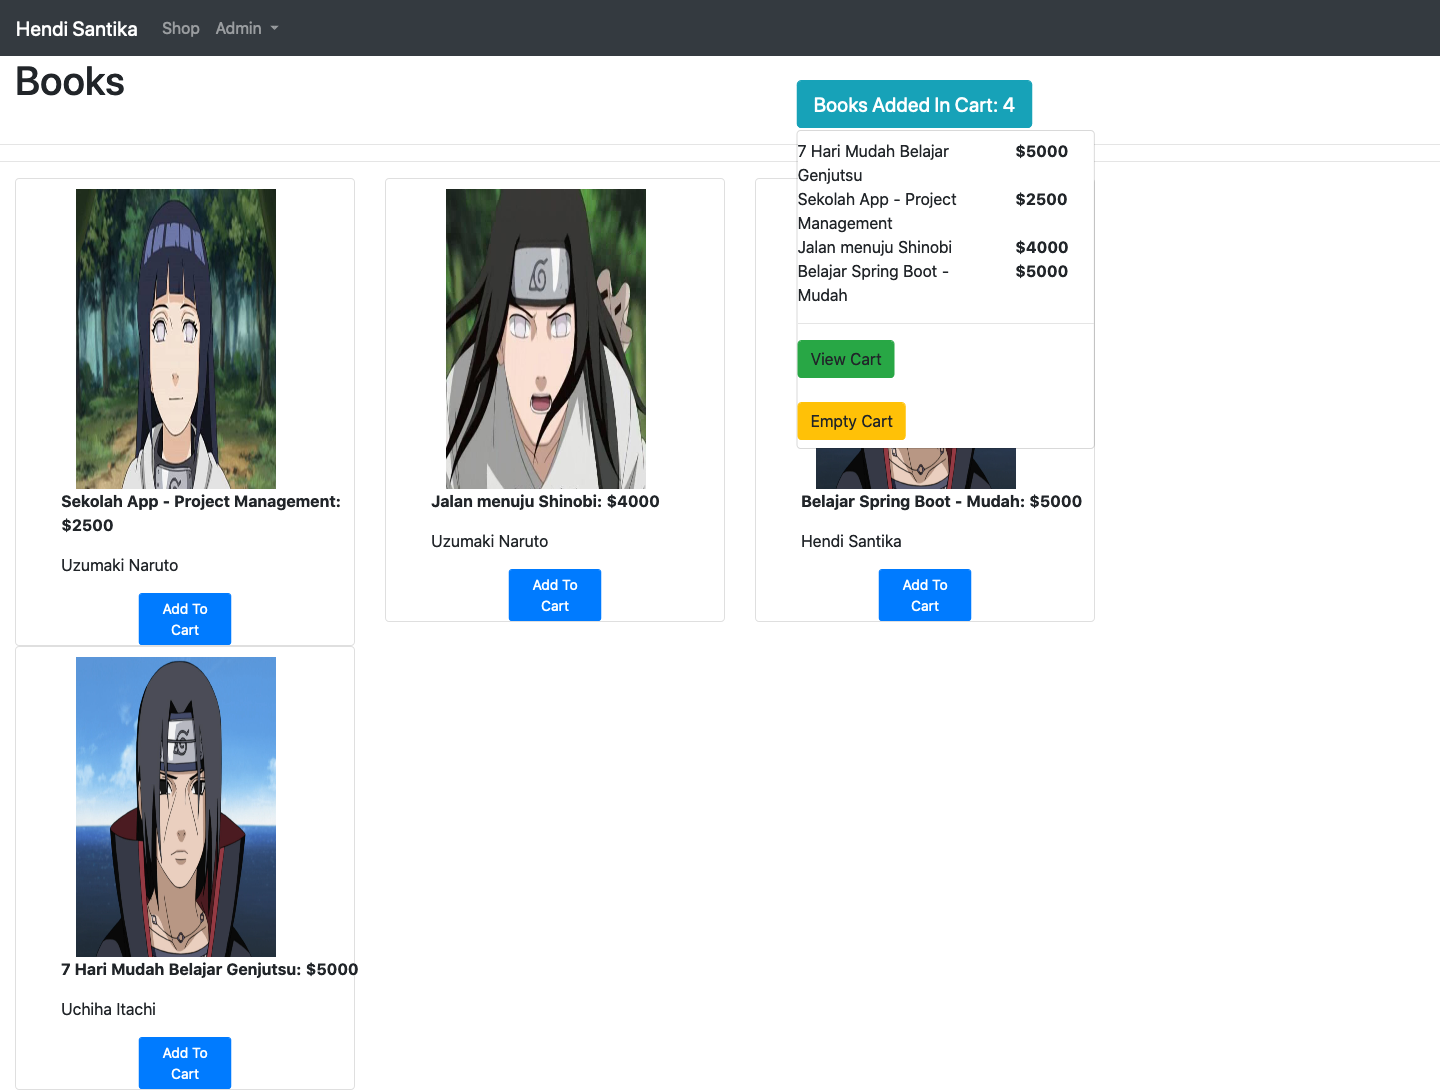Clear items with Empty Cart button
1440x1090 pixels.
click(851, 421)
